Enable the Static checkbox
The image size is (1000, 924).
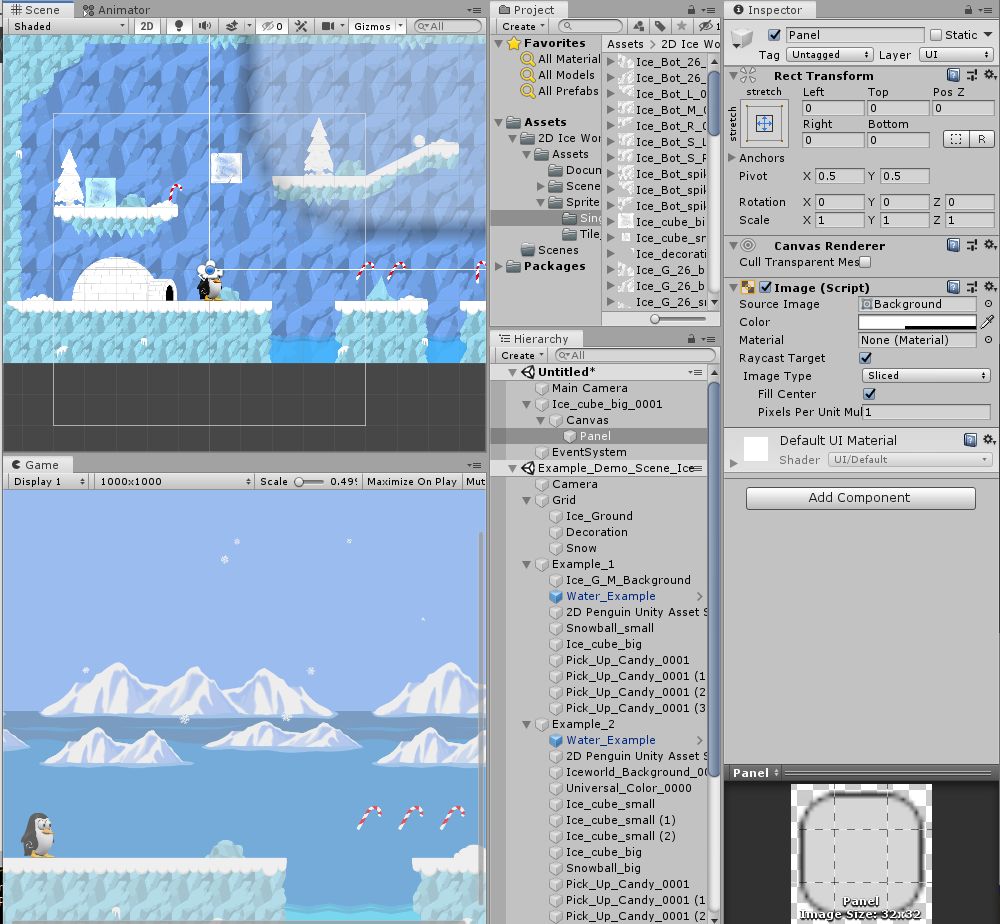936,35
